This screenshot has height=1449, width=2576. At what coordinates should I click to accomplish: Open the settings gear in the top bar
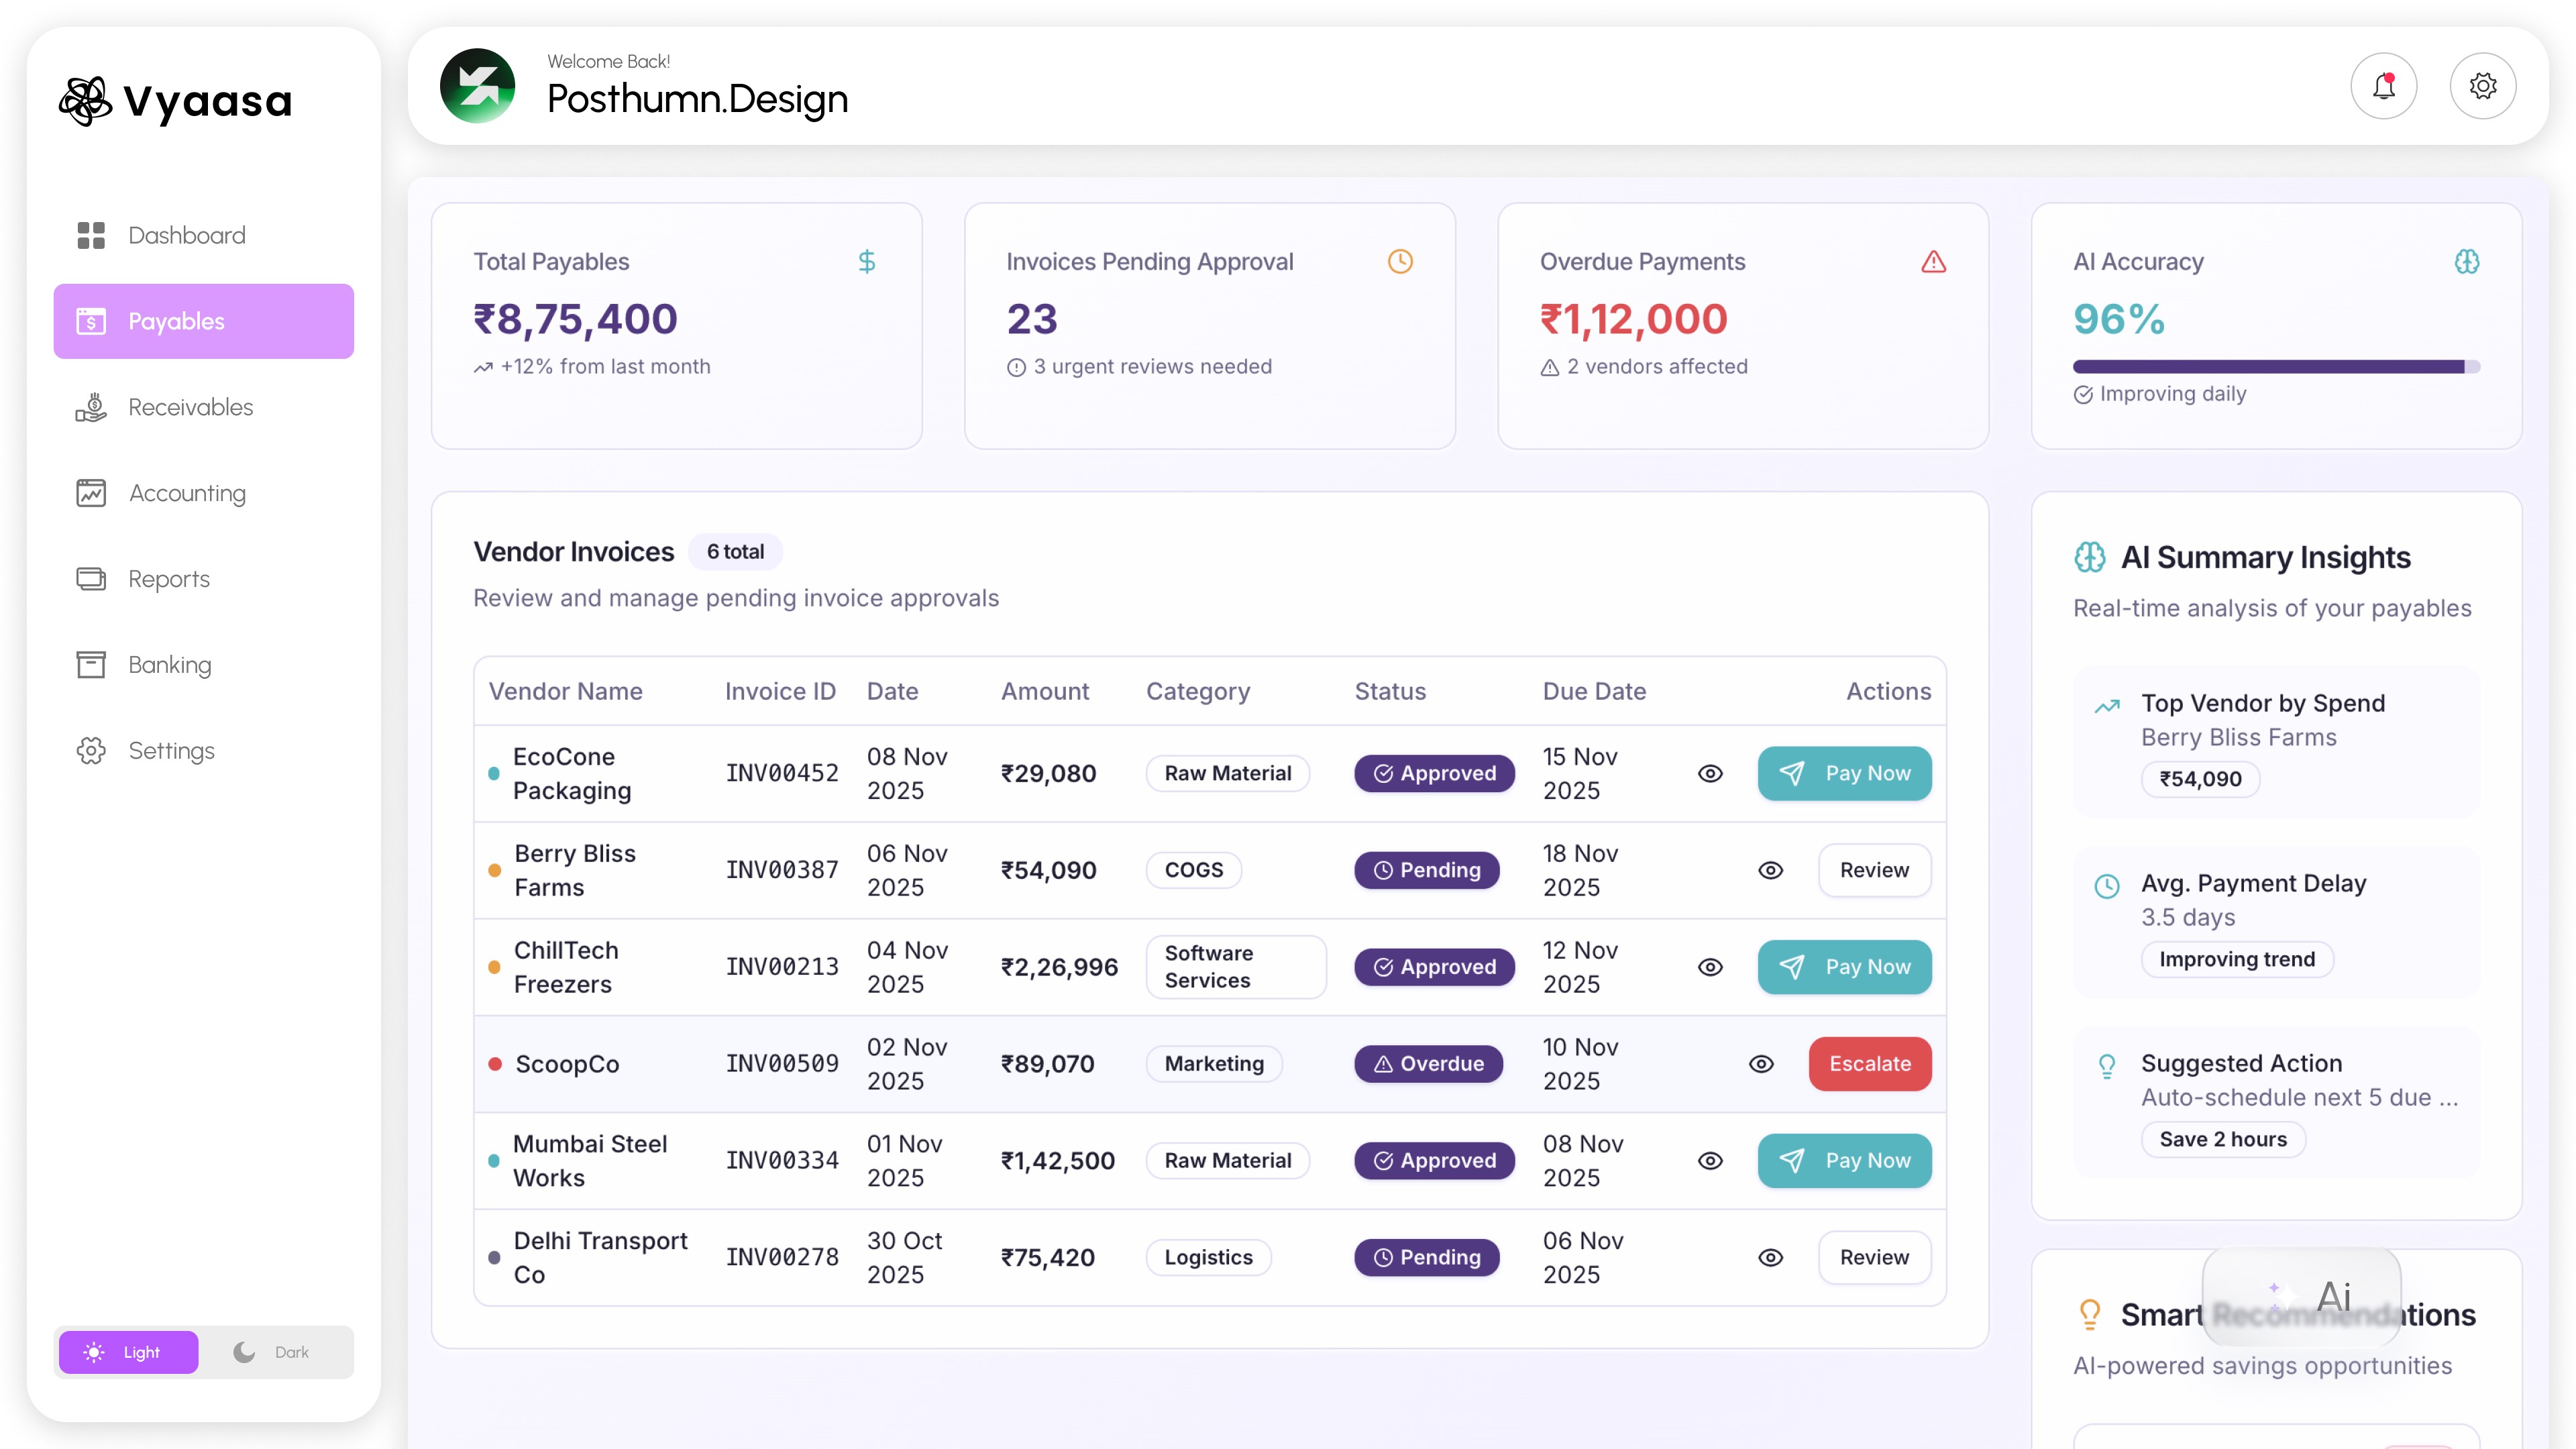(x=2483, y=86)
